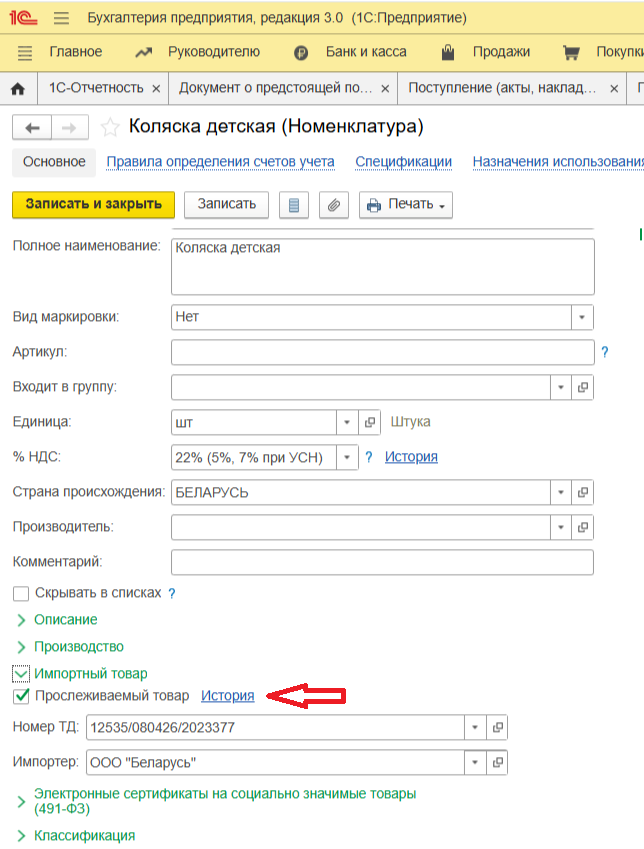Go to the home start page icon
Screen dimensions: 644x849
point(18,88)
